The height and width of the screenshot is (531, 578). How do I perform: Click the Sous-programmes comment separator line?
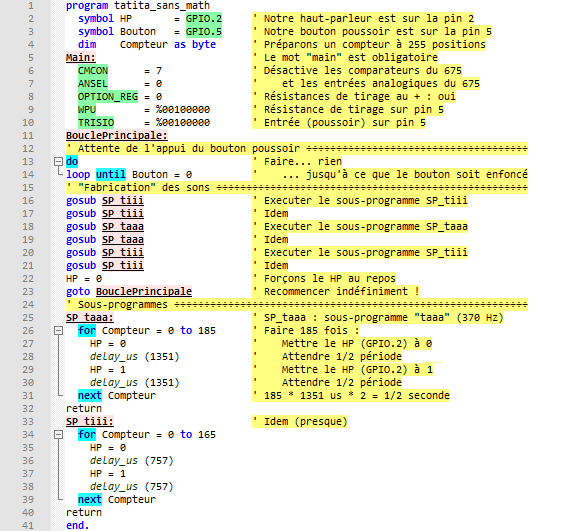click(297, 305)
